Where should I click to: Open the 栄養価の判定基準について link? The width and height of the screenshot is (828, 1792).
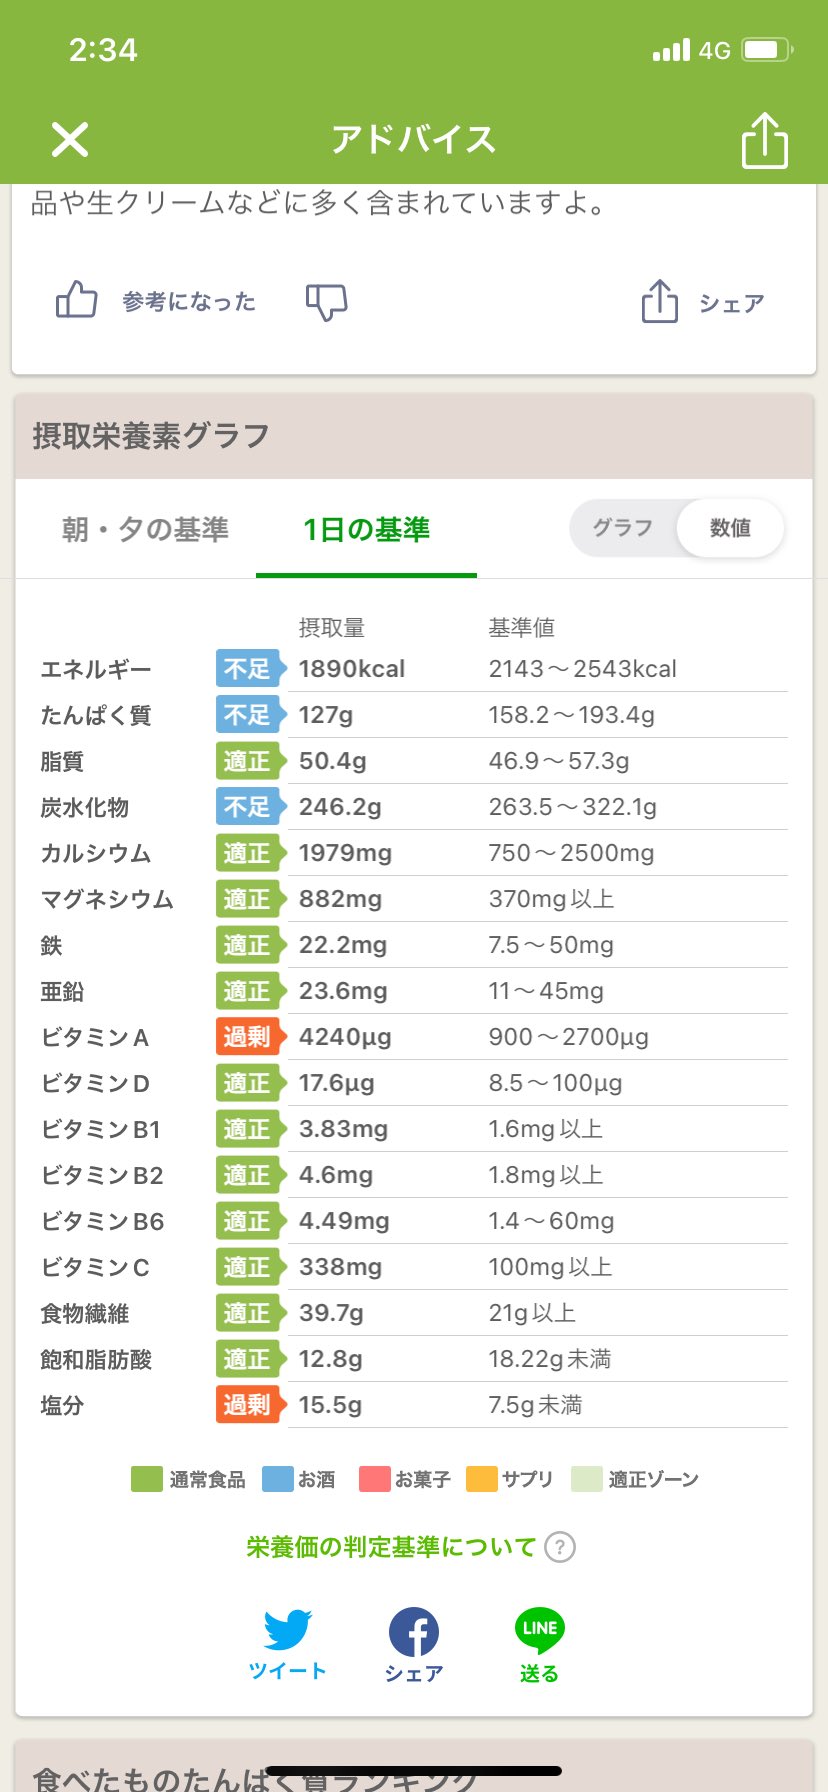pos(391,1547)
